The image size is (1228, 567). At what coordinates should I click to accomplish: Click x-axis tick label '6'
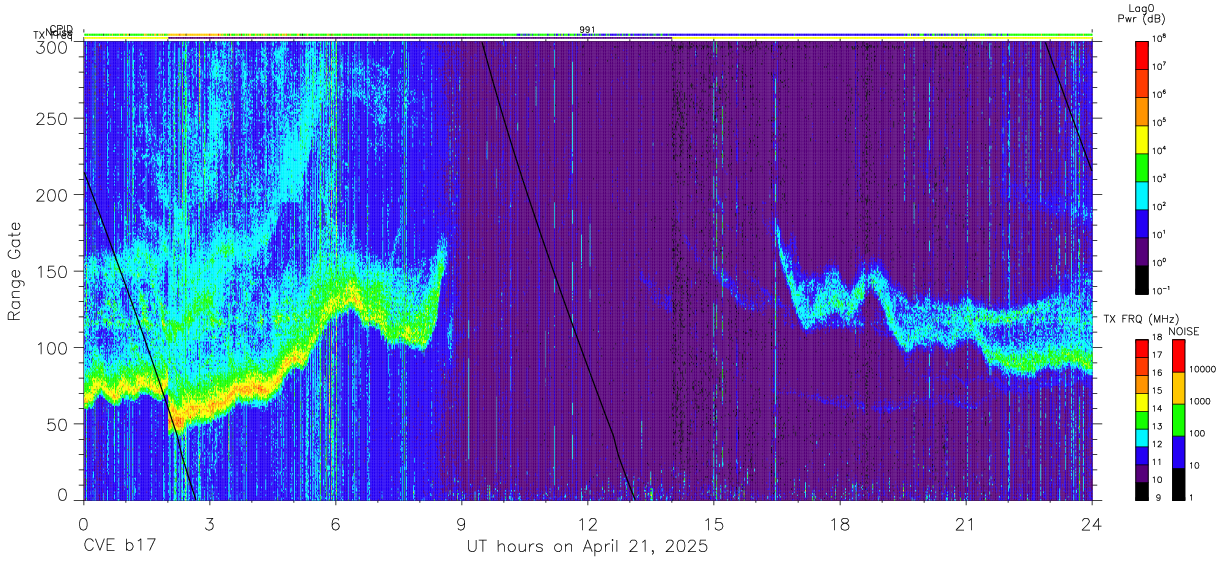(x=335, y=523)
